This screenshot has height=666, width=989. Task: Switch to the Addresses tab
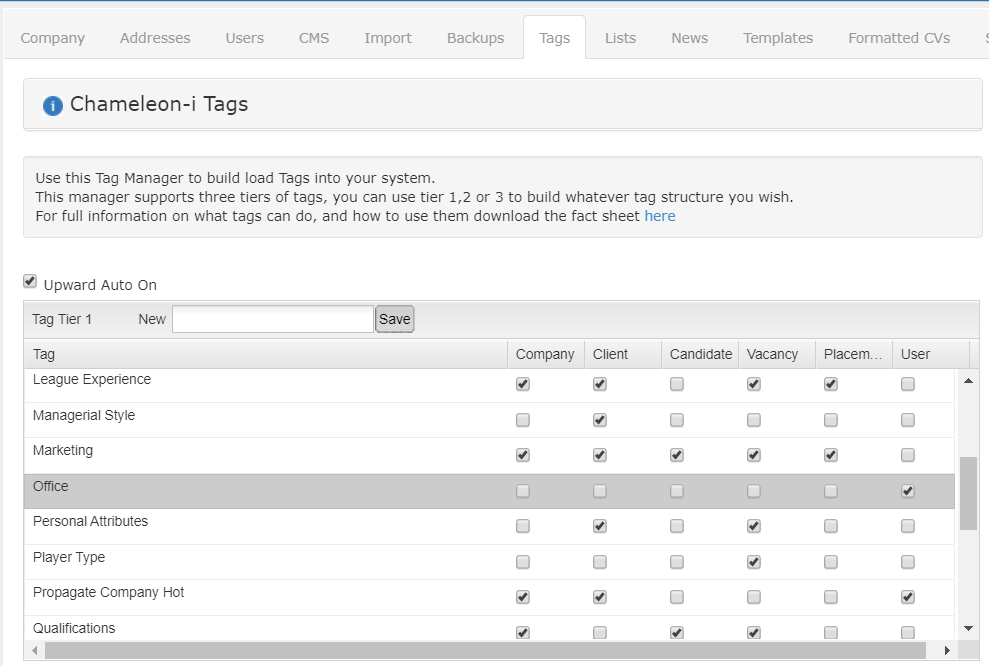[x=155, y=38]
